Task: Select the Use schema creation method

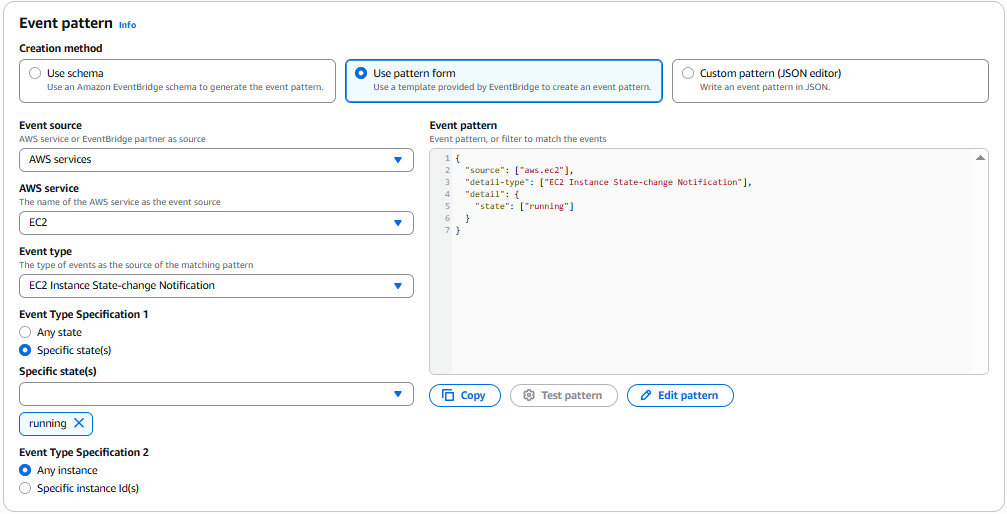Action: click(x=36, y=73)
